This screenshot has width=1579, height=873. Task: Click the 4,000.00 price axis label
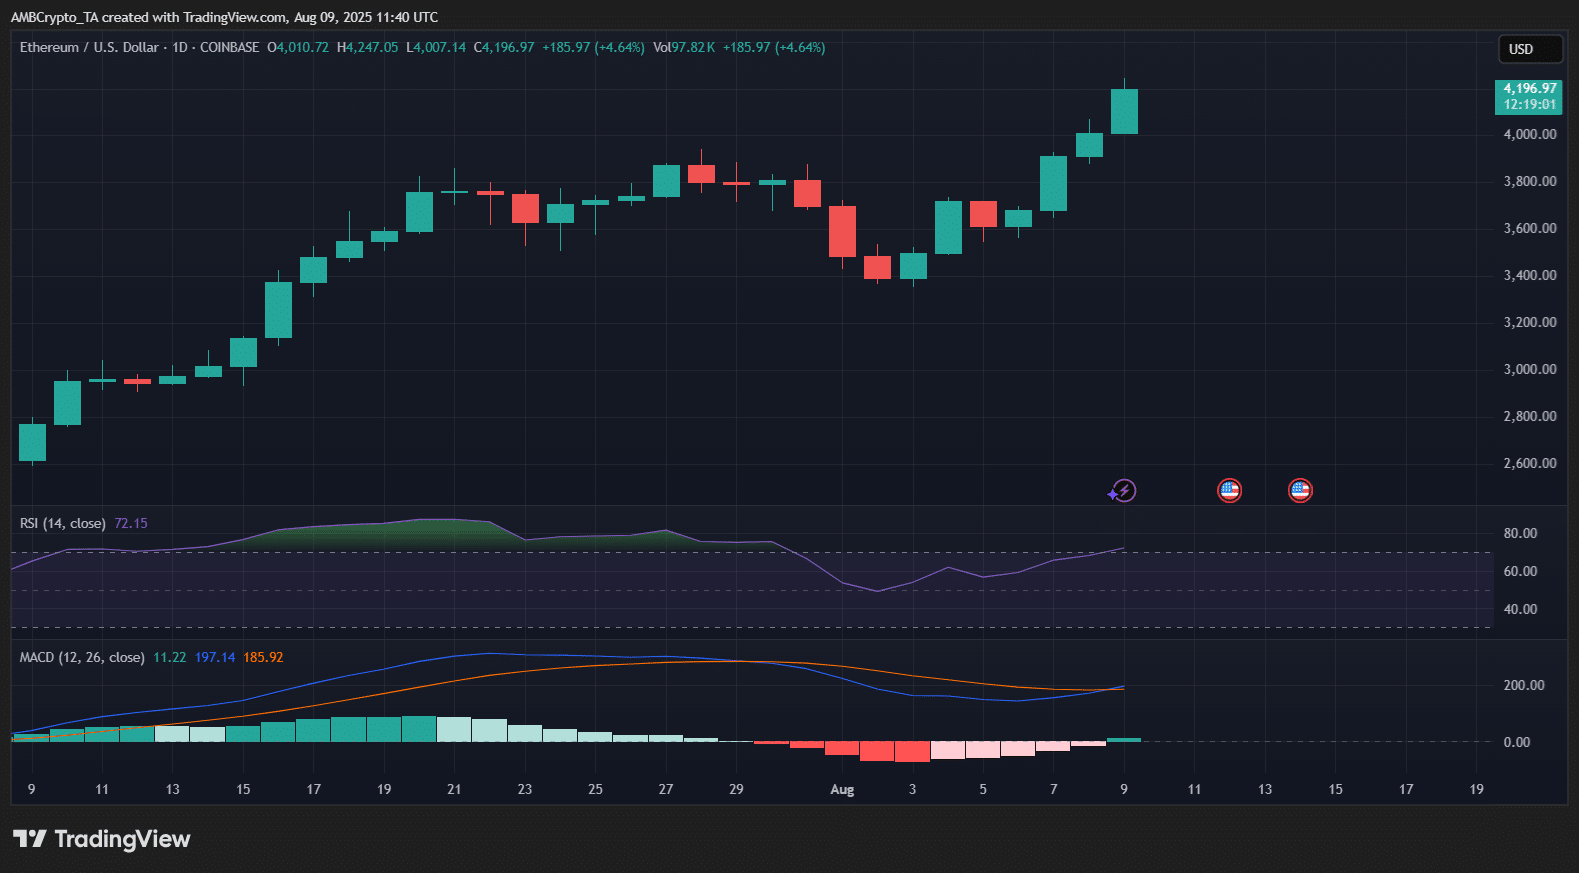[x=1530, y=135]
